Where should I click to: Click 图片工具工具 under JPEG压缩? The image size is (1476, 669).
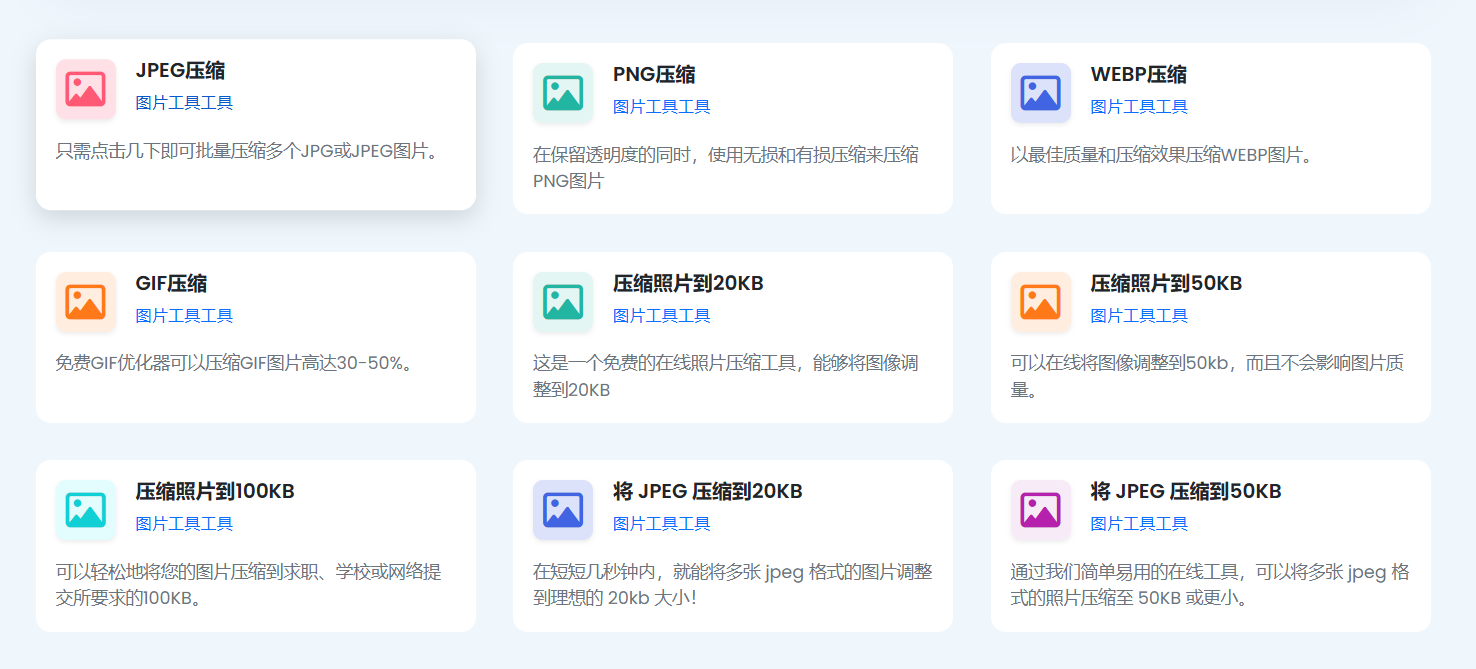click(183, 102)
